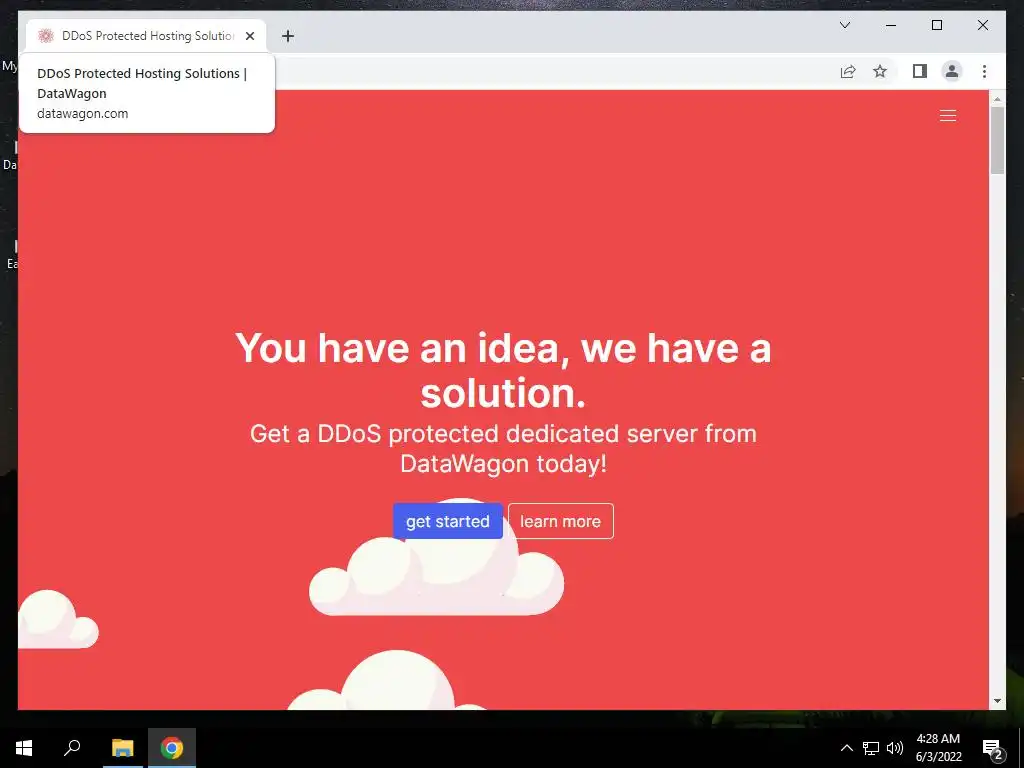Screen dimensions: 1024x768
Task: Click the 'Get a DDoS protected dedicated server' subtitle
Action: [x=503, y=448]
